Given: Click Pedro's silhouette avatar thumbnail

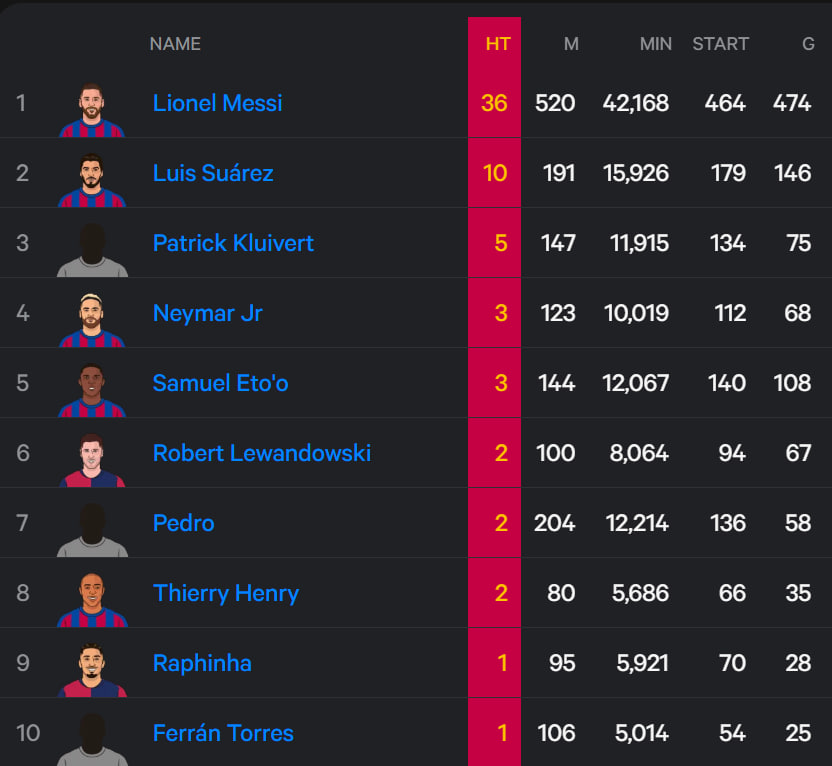Looking at the screenshot, I should tap(92, 528).
